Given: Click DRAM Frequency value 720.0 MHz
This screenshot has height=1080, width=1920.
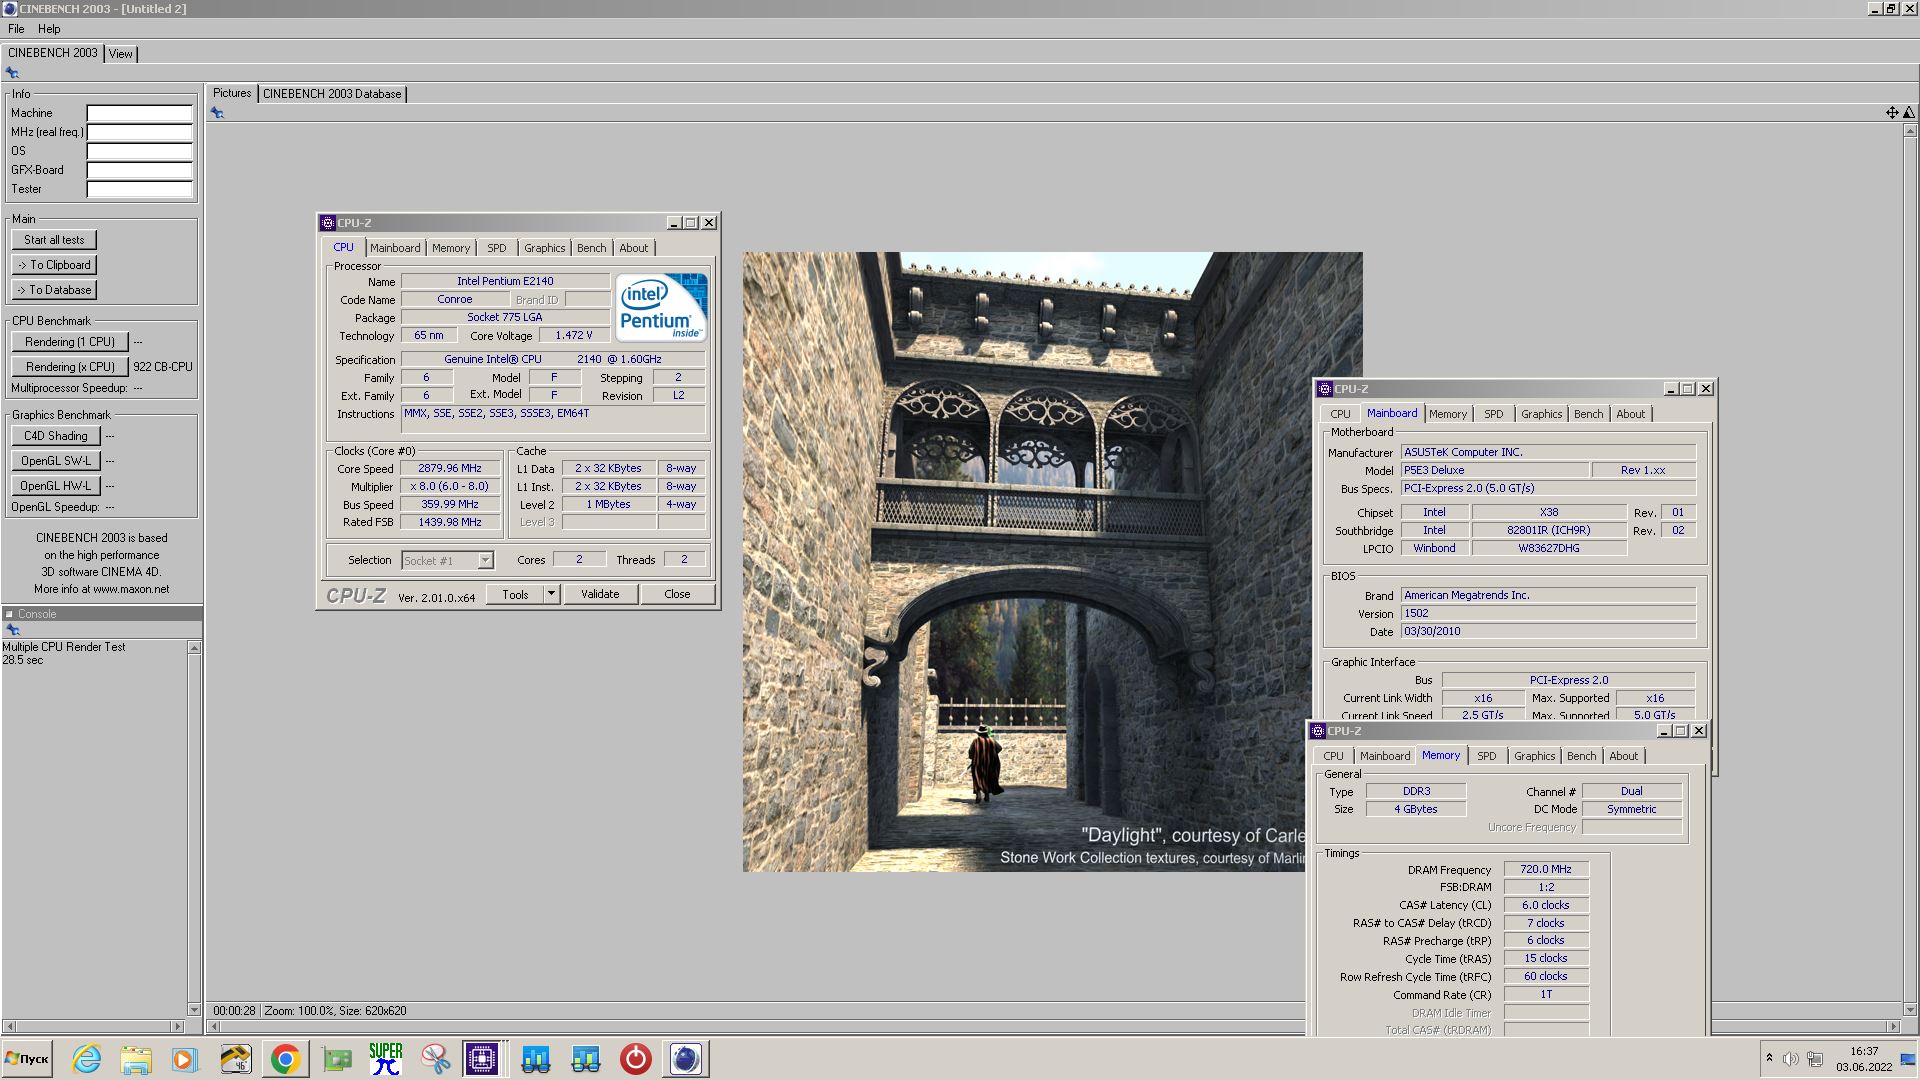Looking at the screenshot, I should point(1546,870).
